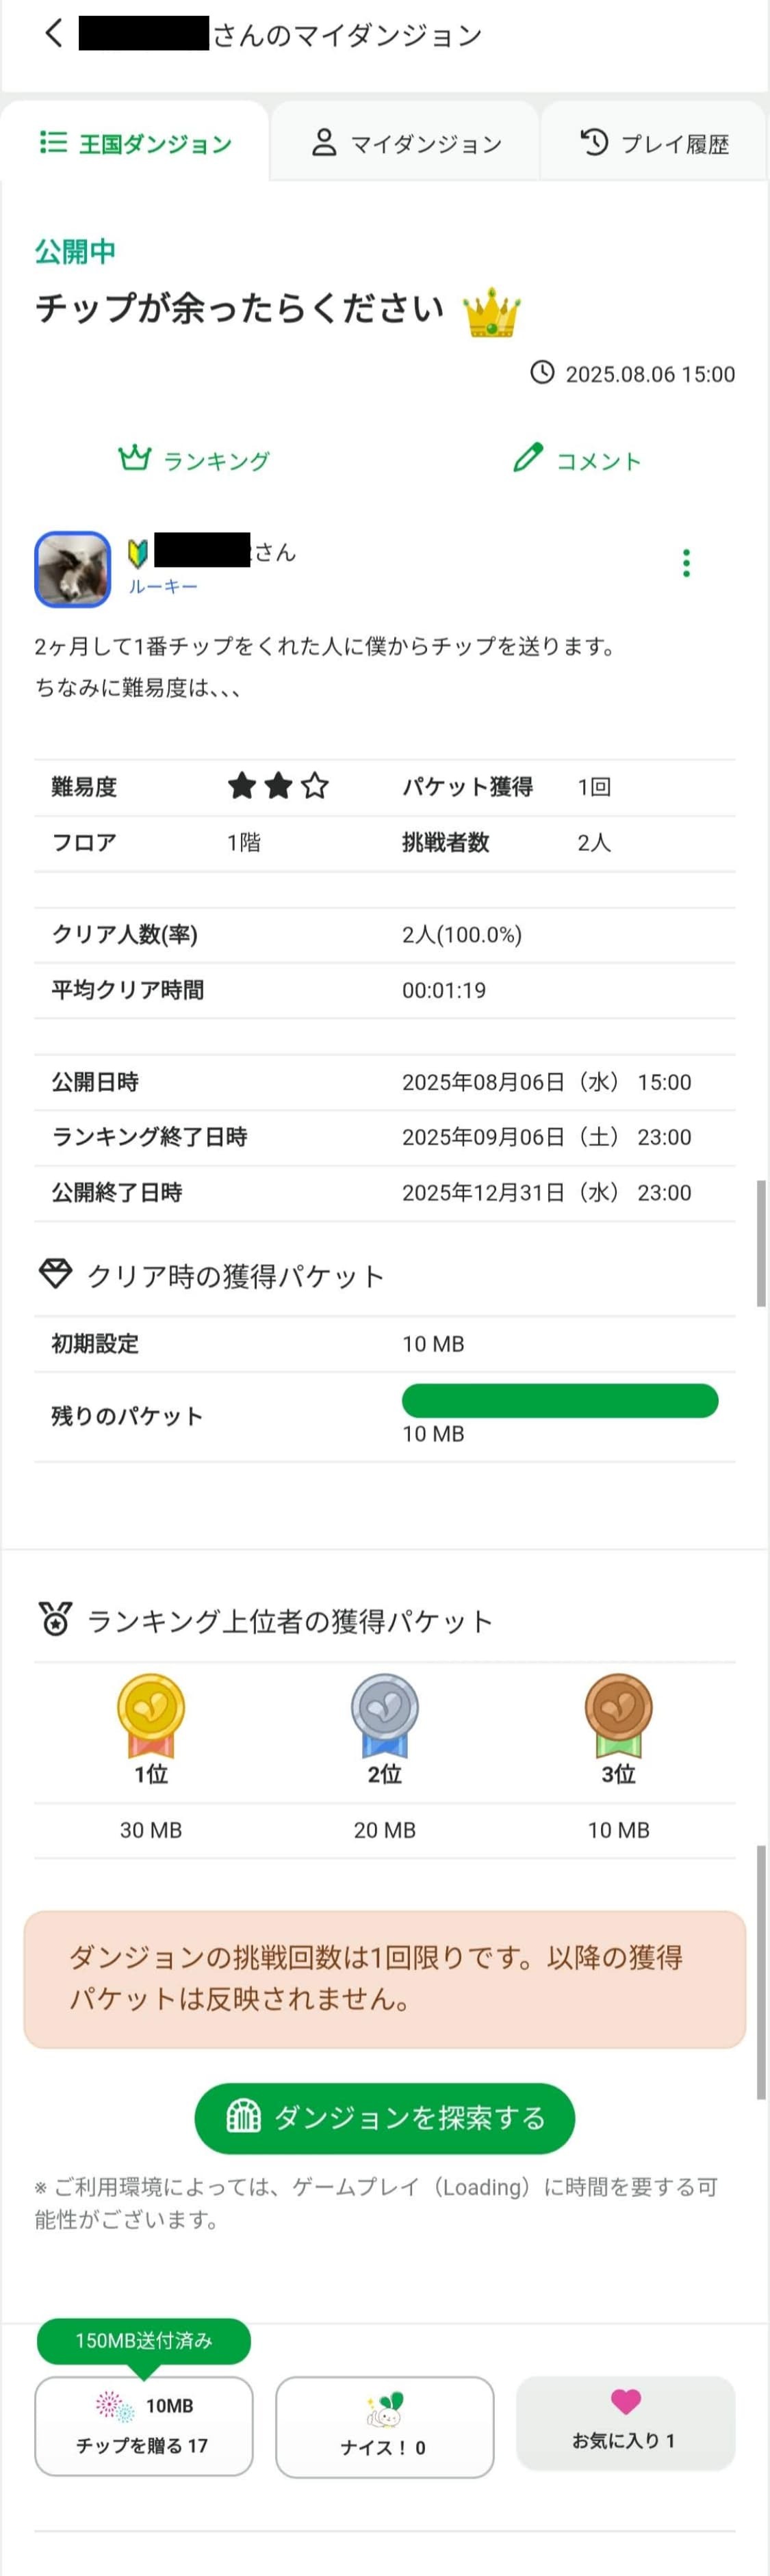Screen dimensions: 770x2576
Task: Click the crown icon beside the dungeon title
Action: click(492, 313)
